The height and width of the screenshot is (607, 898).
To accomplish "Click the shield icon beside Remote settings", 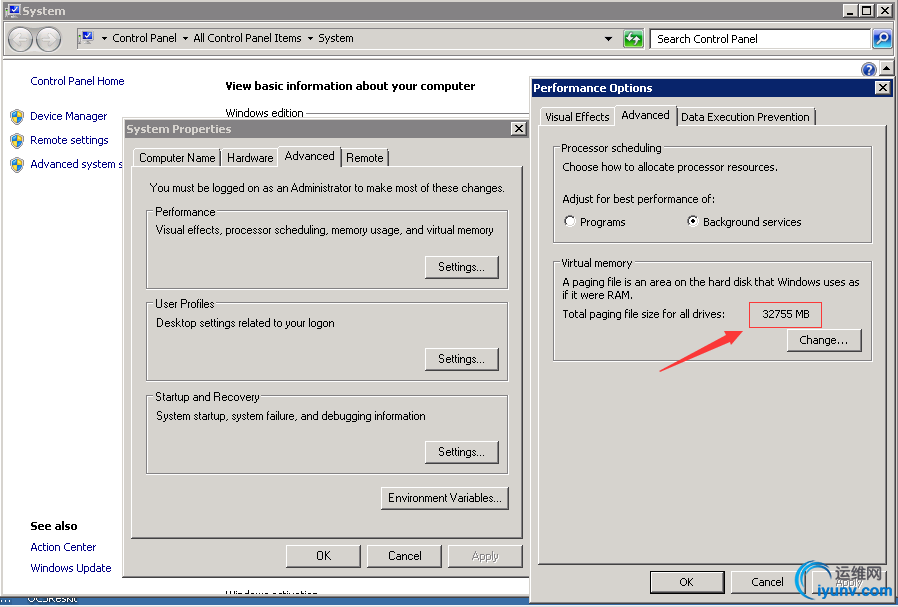I will (17, 141).
